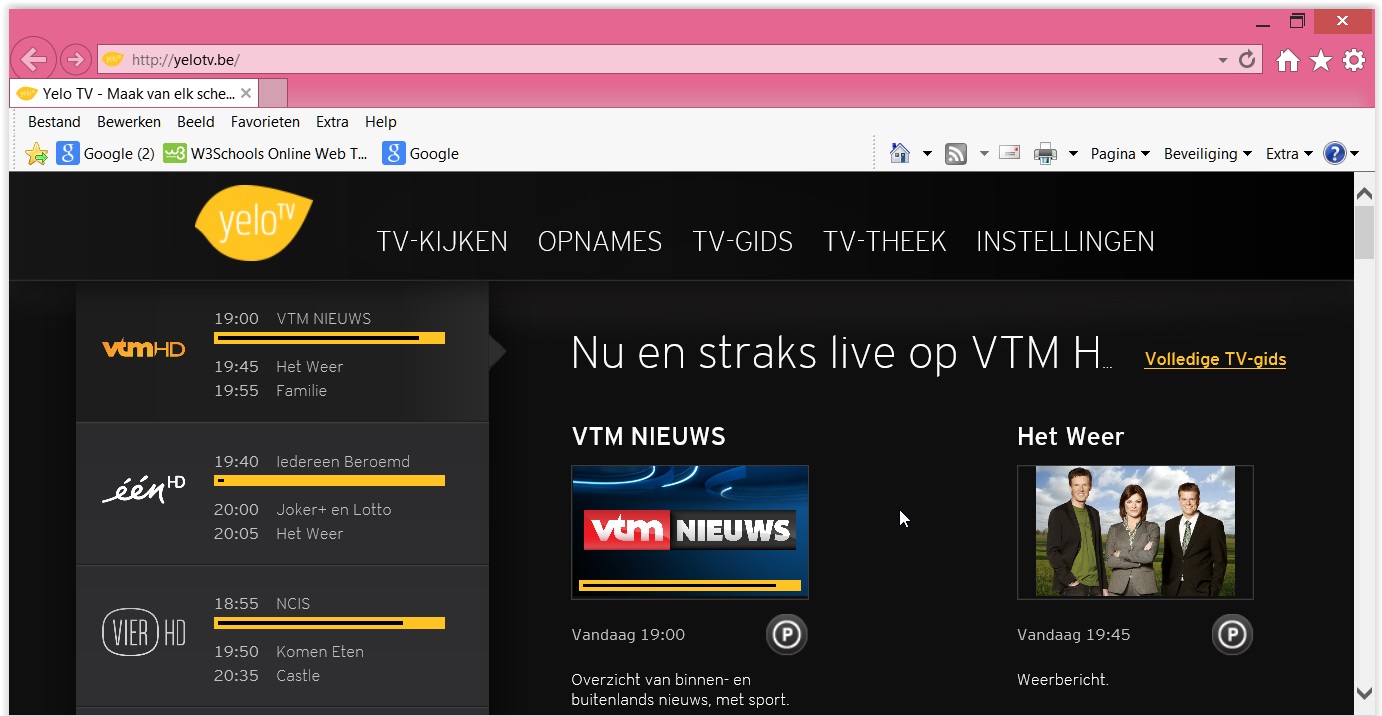The image size is (1382, 716).
Task: Open the W3Schools Online Web bookmark
Action: (267, 154)
